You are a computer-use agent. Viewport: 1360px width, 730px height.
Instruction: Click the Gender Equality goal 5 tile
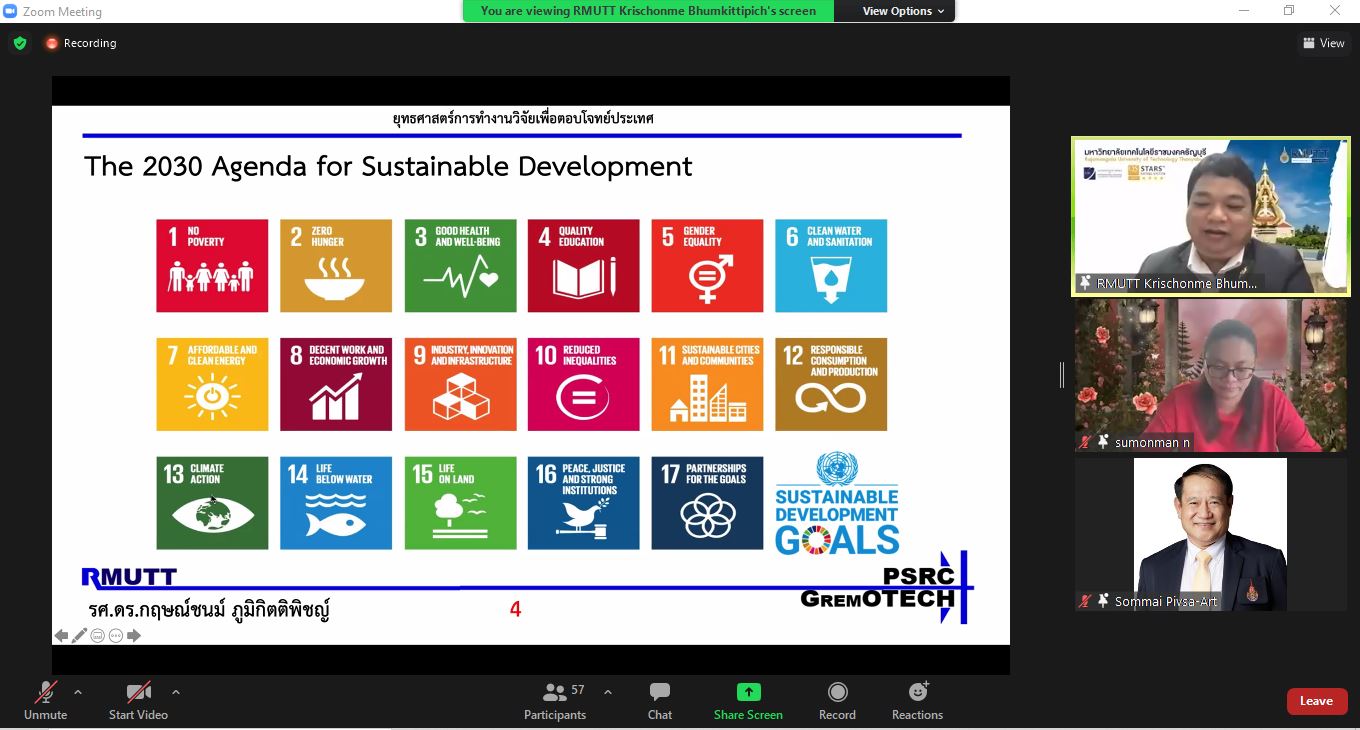pyautogui.click(x=707, y=266)
